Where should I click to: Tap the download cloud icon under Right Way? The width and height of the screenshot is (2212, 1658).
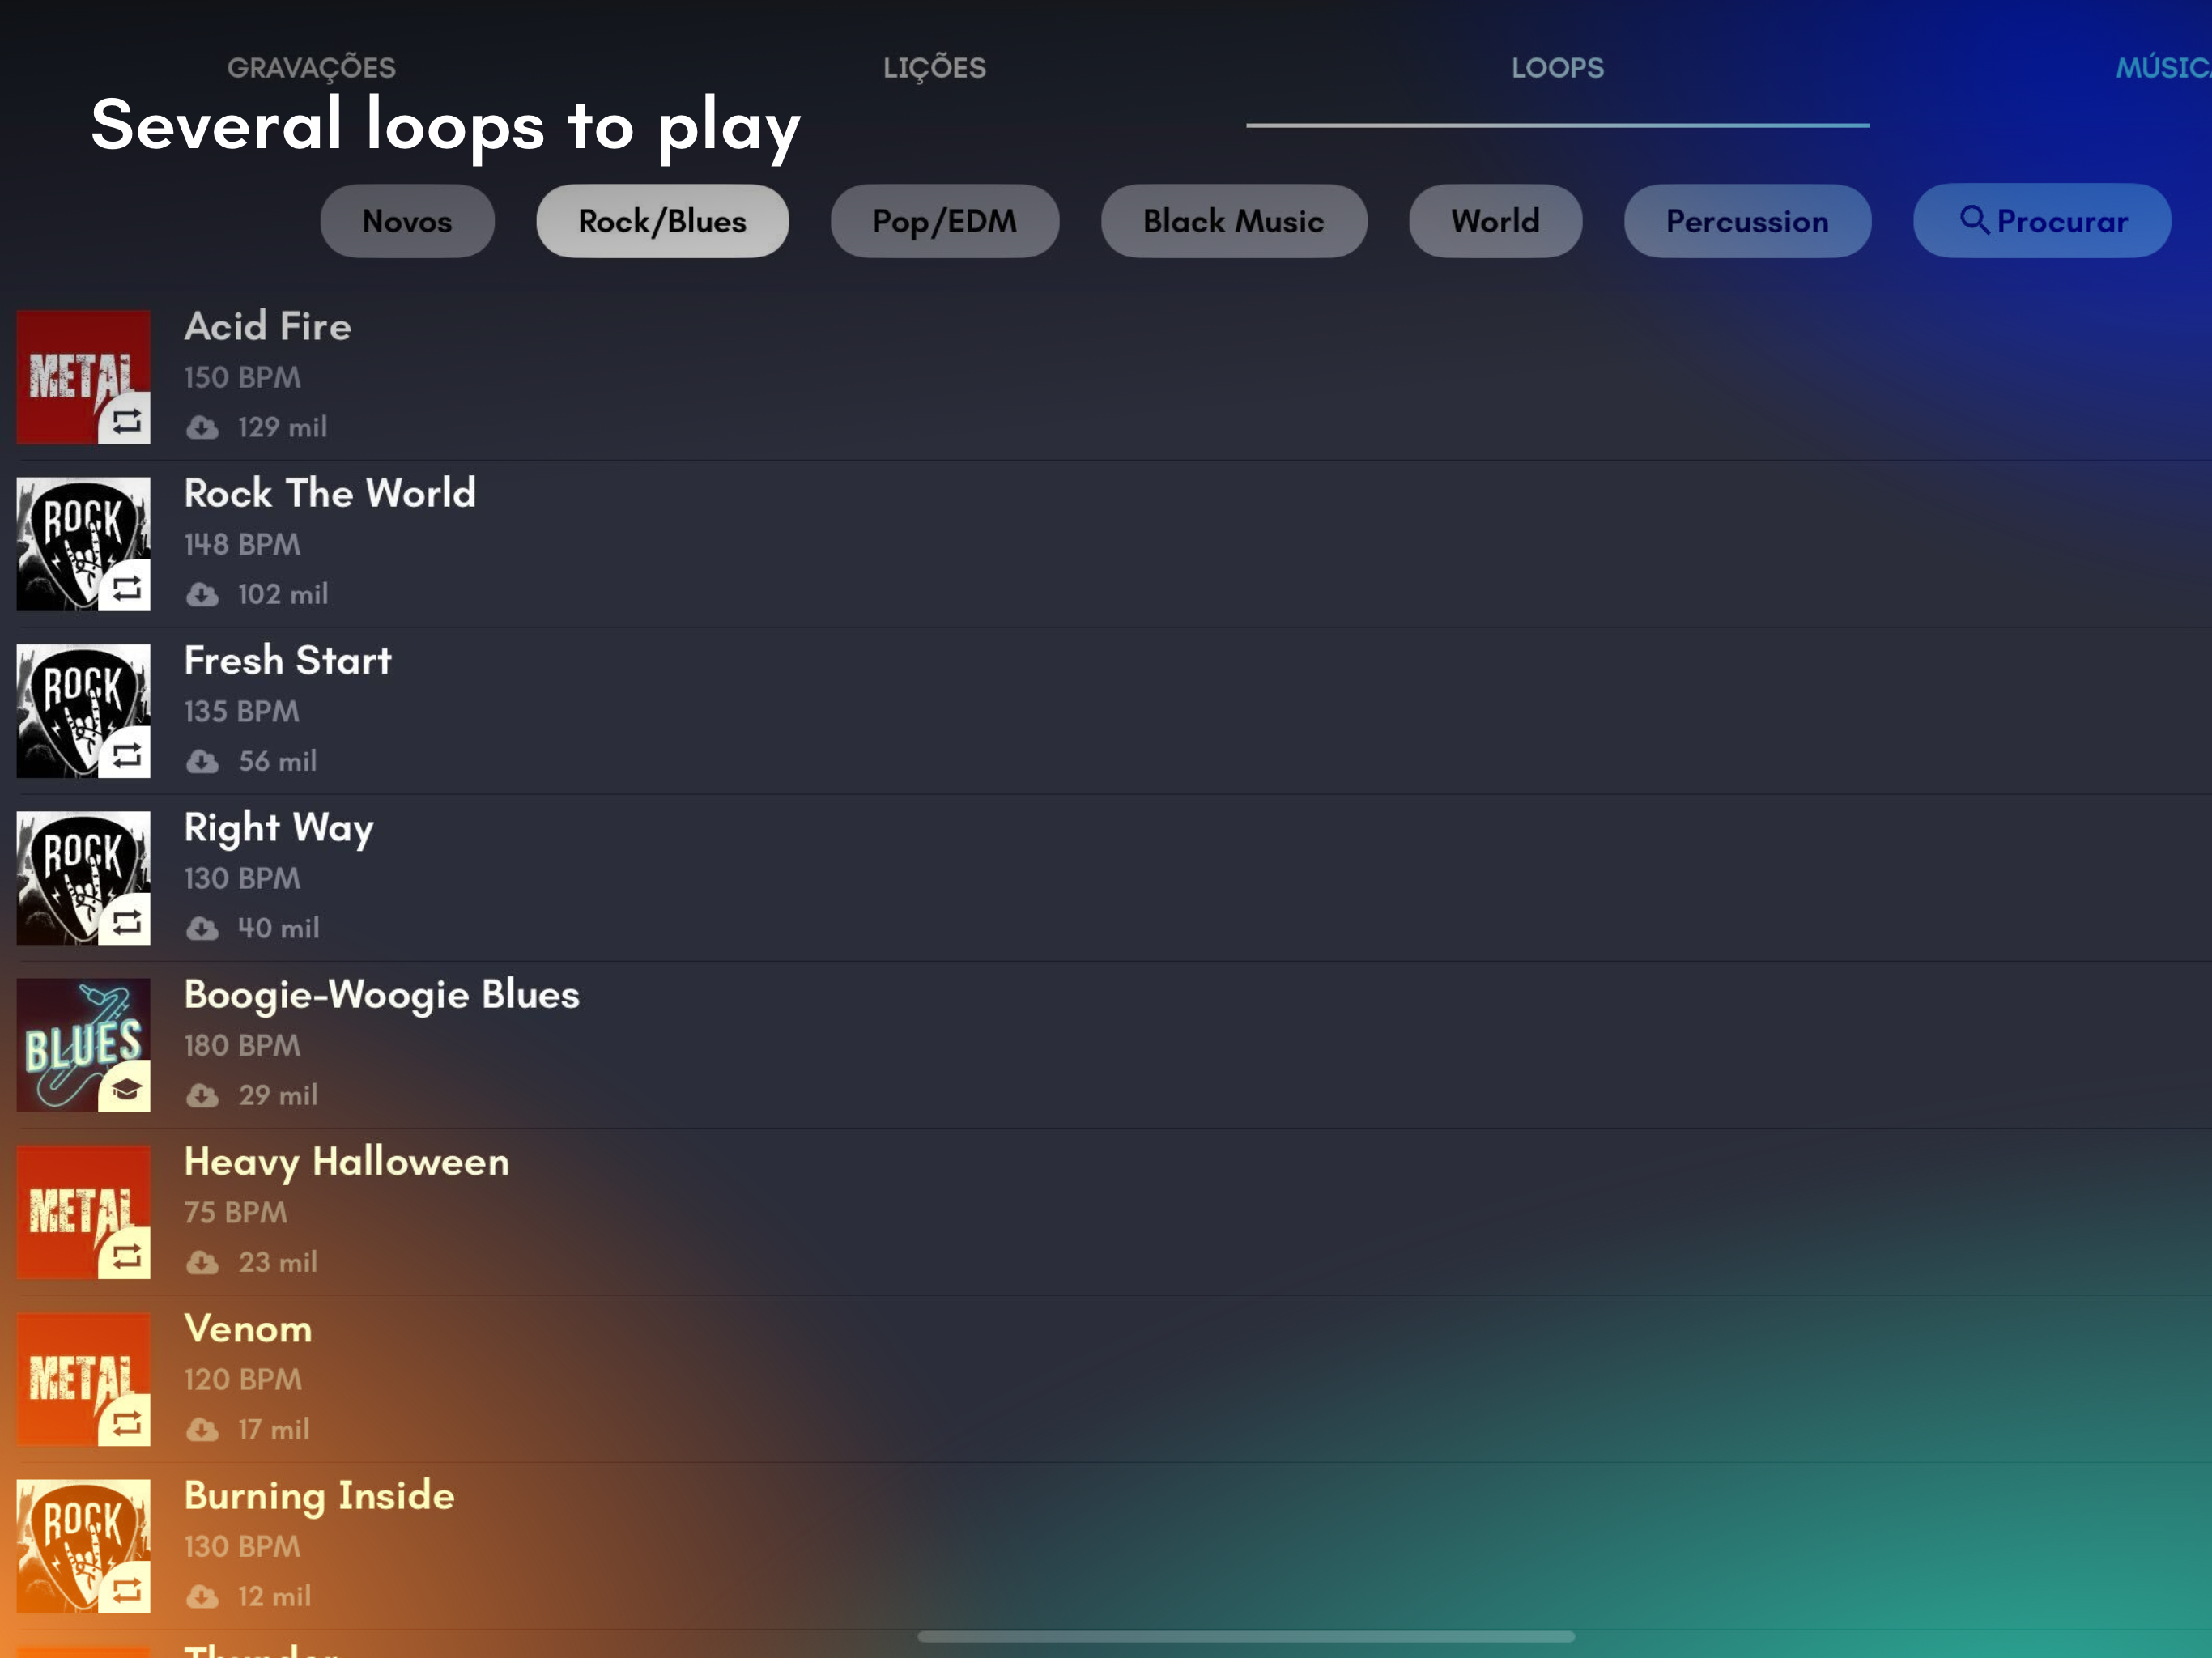(x=202, y=929)
